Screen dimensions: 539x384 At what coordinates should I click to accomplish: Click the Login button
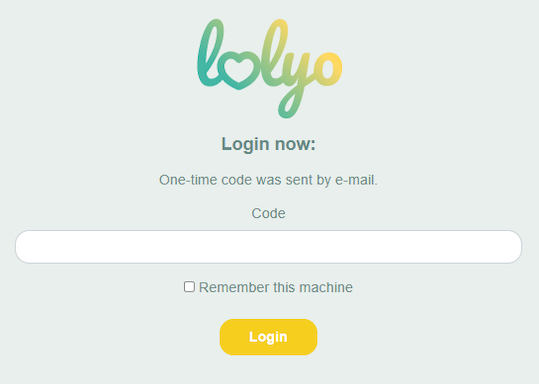(x=268, y=337)
